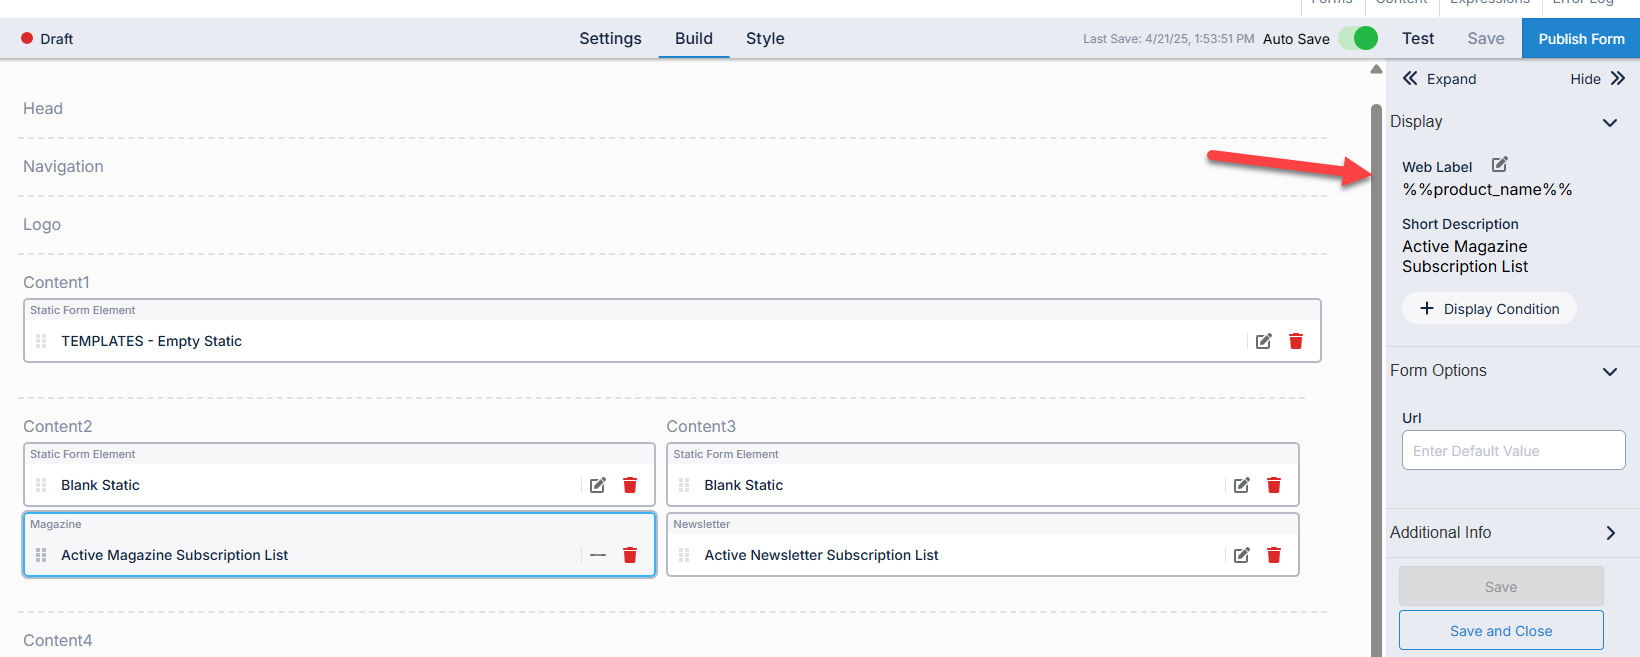Click the Publish Form button
The width and height of the screenshot is (1640, 657).
point(1581,38)
